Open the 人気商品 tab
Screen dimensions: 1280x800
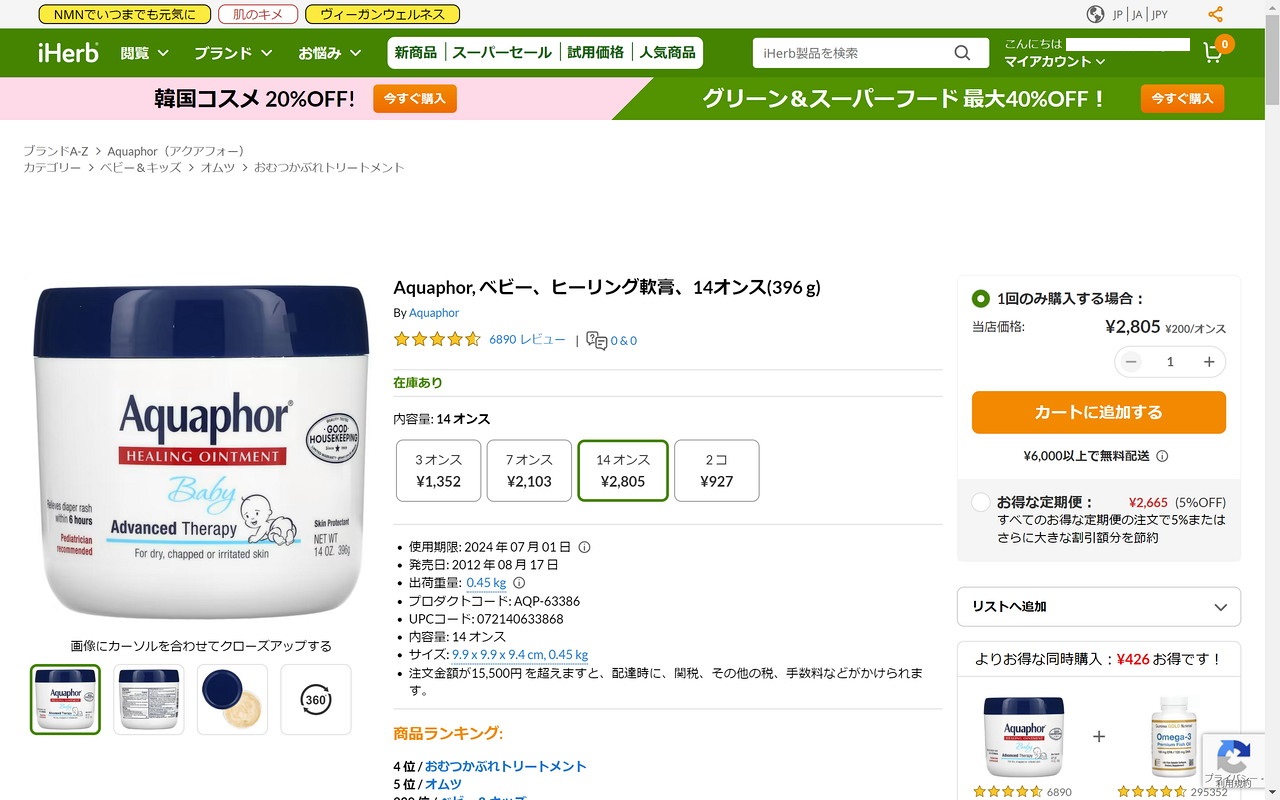click(x=668, y=53)
